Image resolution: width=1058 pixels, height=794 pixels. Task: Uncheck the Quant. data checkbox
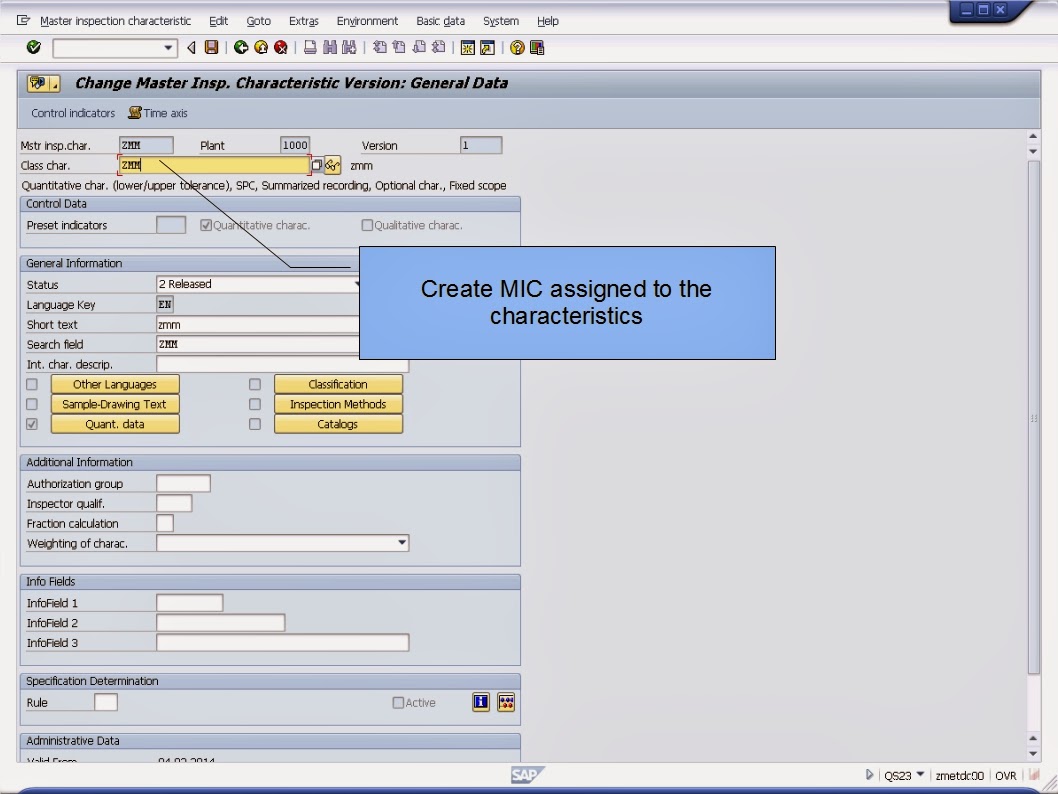coord(31,423)
